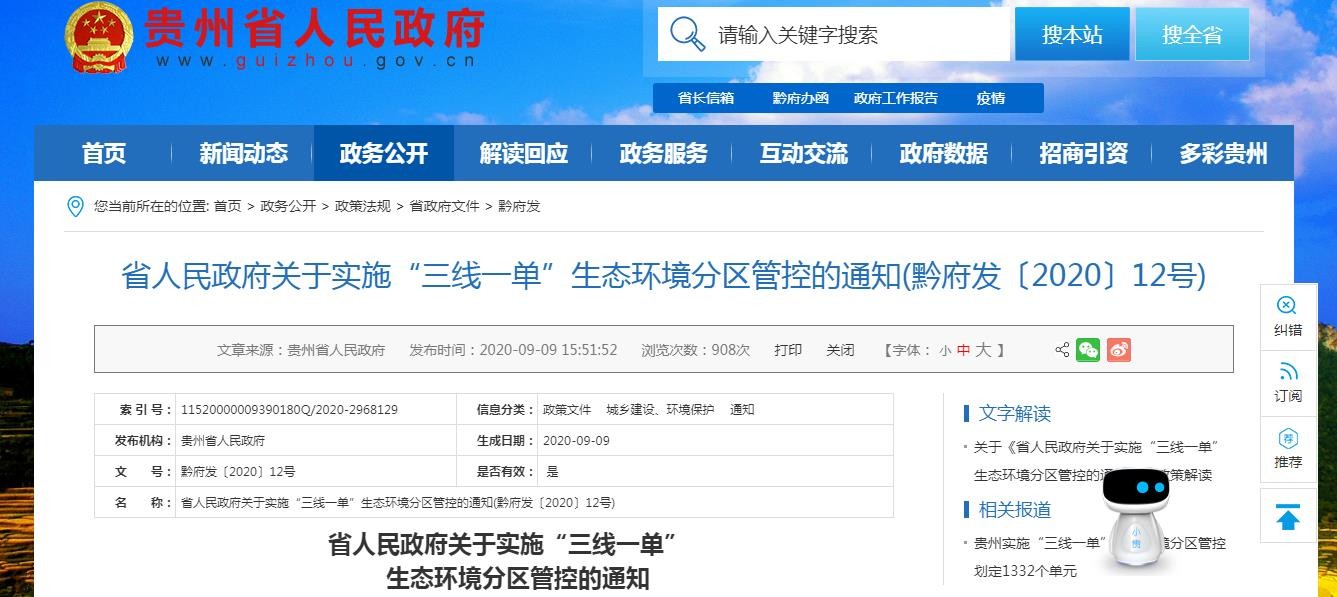Open the 省长信箱 quick link
Image resolution: width=1337 pixels, height=597 pixels.
[706, 98]
